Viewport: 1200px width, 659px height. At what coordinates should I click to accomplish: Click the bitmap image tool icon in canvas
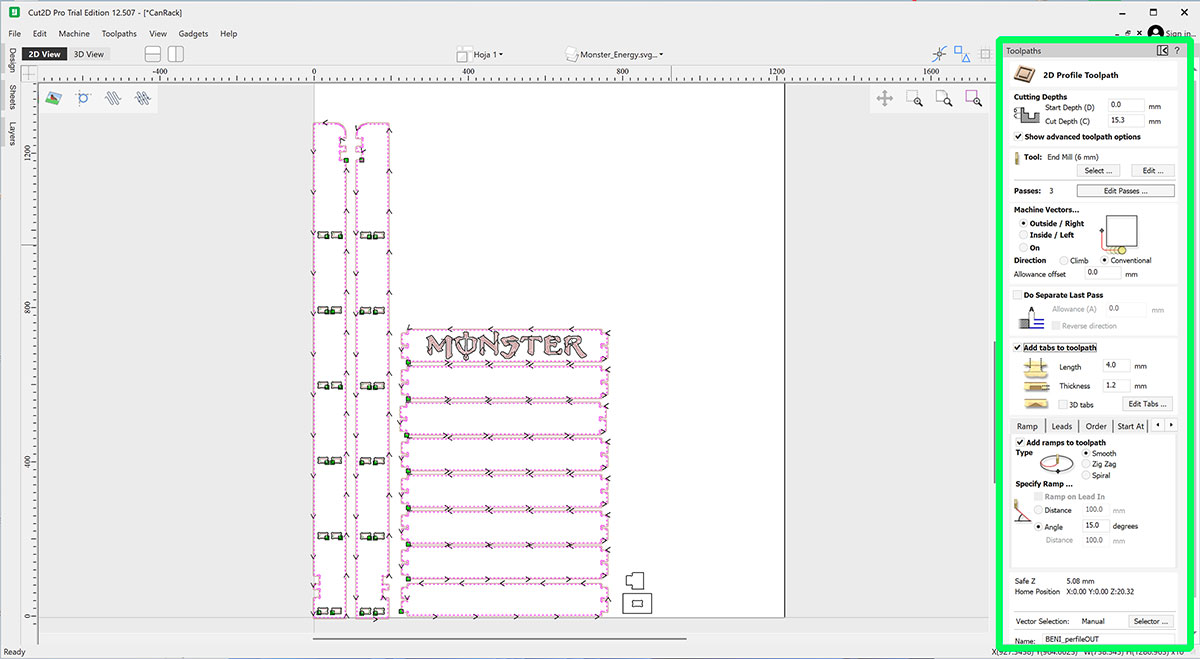[x=55, y=98]
